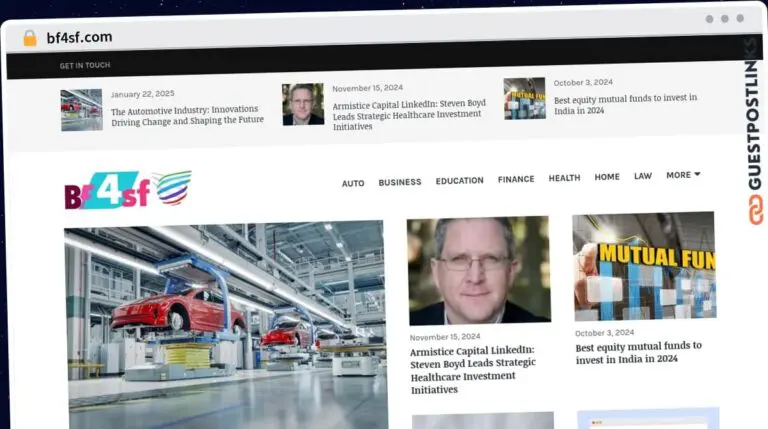Click the large Mutual Fund article image
The height and width of the screenshot is (429, 768).
pos(644,266)
